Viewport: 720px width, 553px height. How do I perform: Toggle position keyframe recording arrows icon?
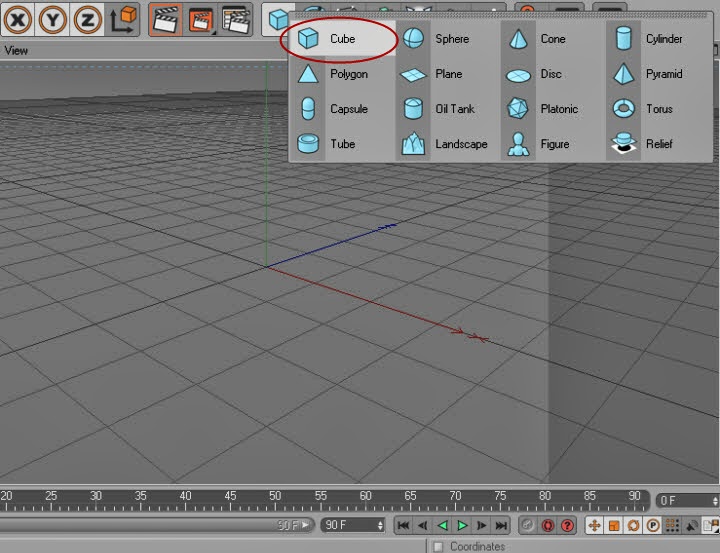coord(594,525)
